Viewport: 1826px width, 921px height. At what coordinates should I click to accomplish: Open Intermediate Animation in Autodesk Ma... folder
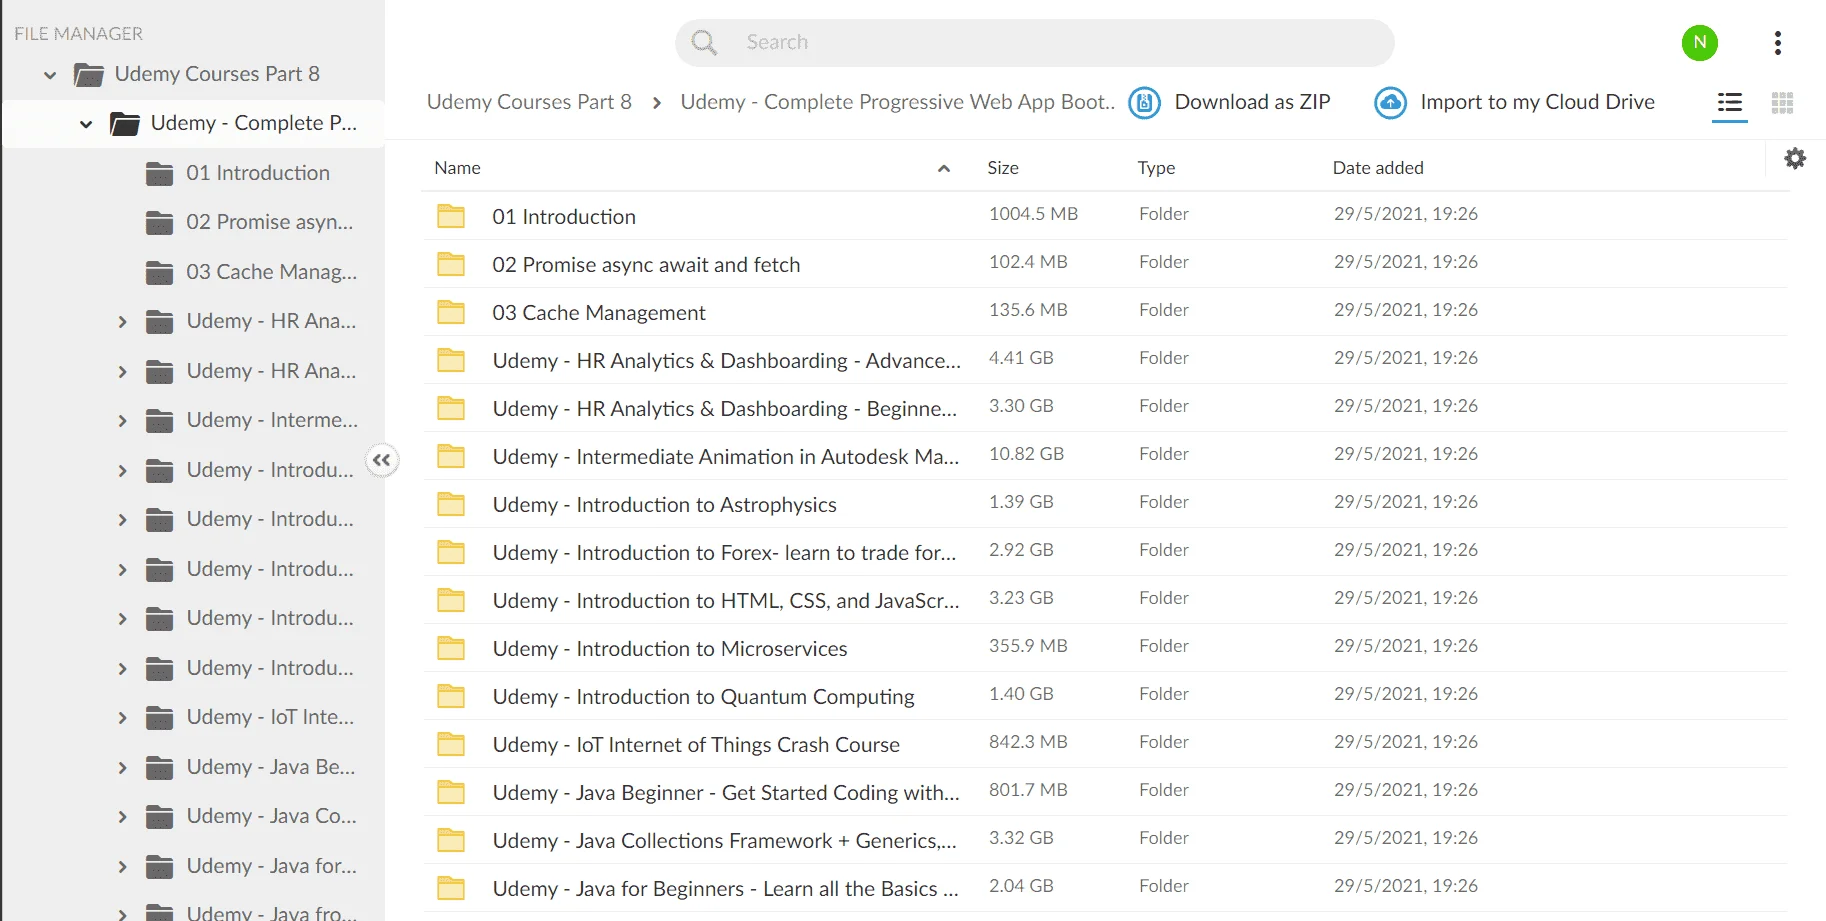pyautogui.click(x=726, y=456)
